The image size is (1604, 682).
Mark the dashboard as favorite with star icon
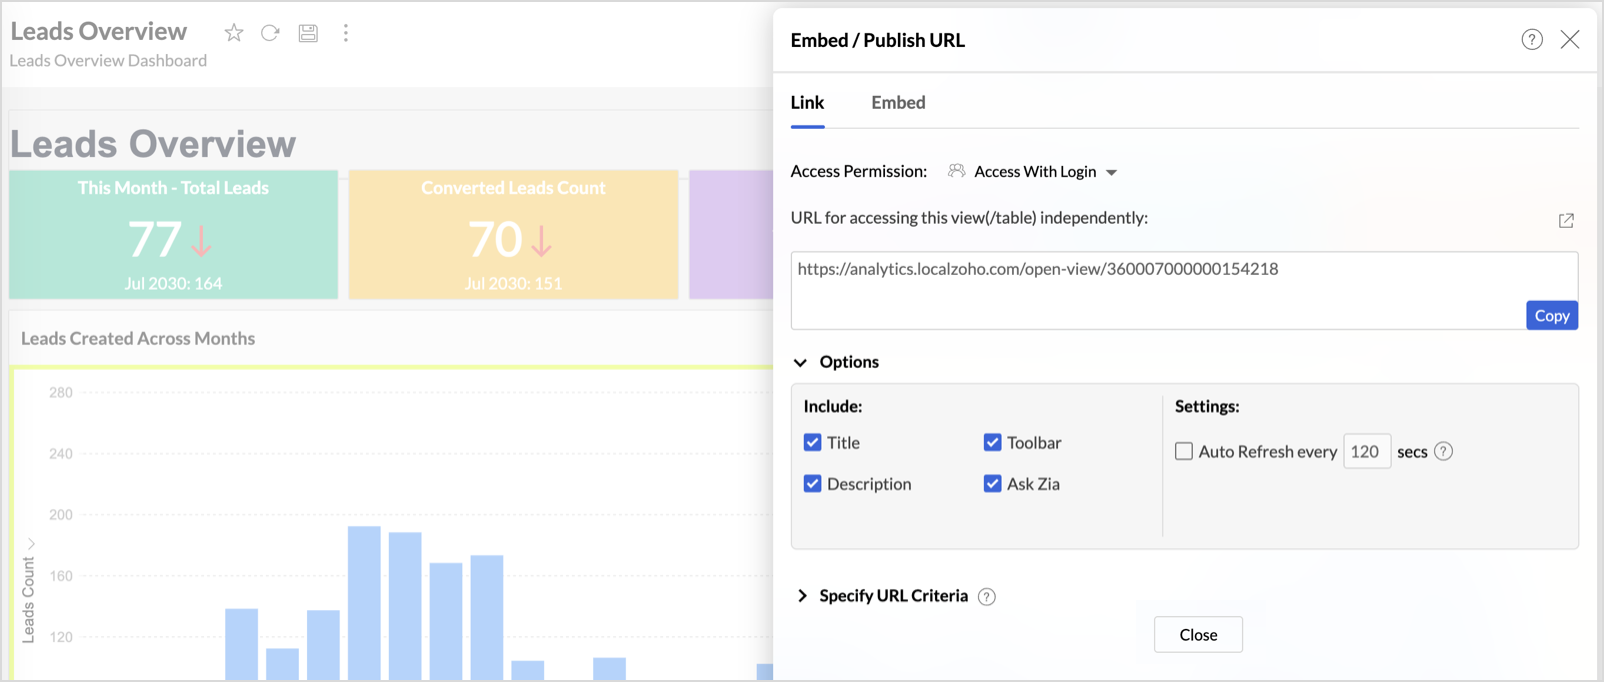coord(234,33)
